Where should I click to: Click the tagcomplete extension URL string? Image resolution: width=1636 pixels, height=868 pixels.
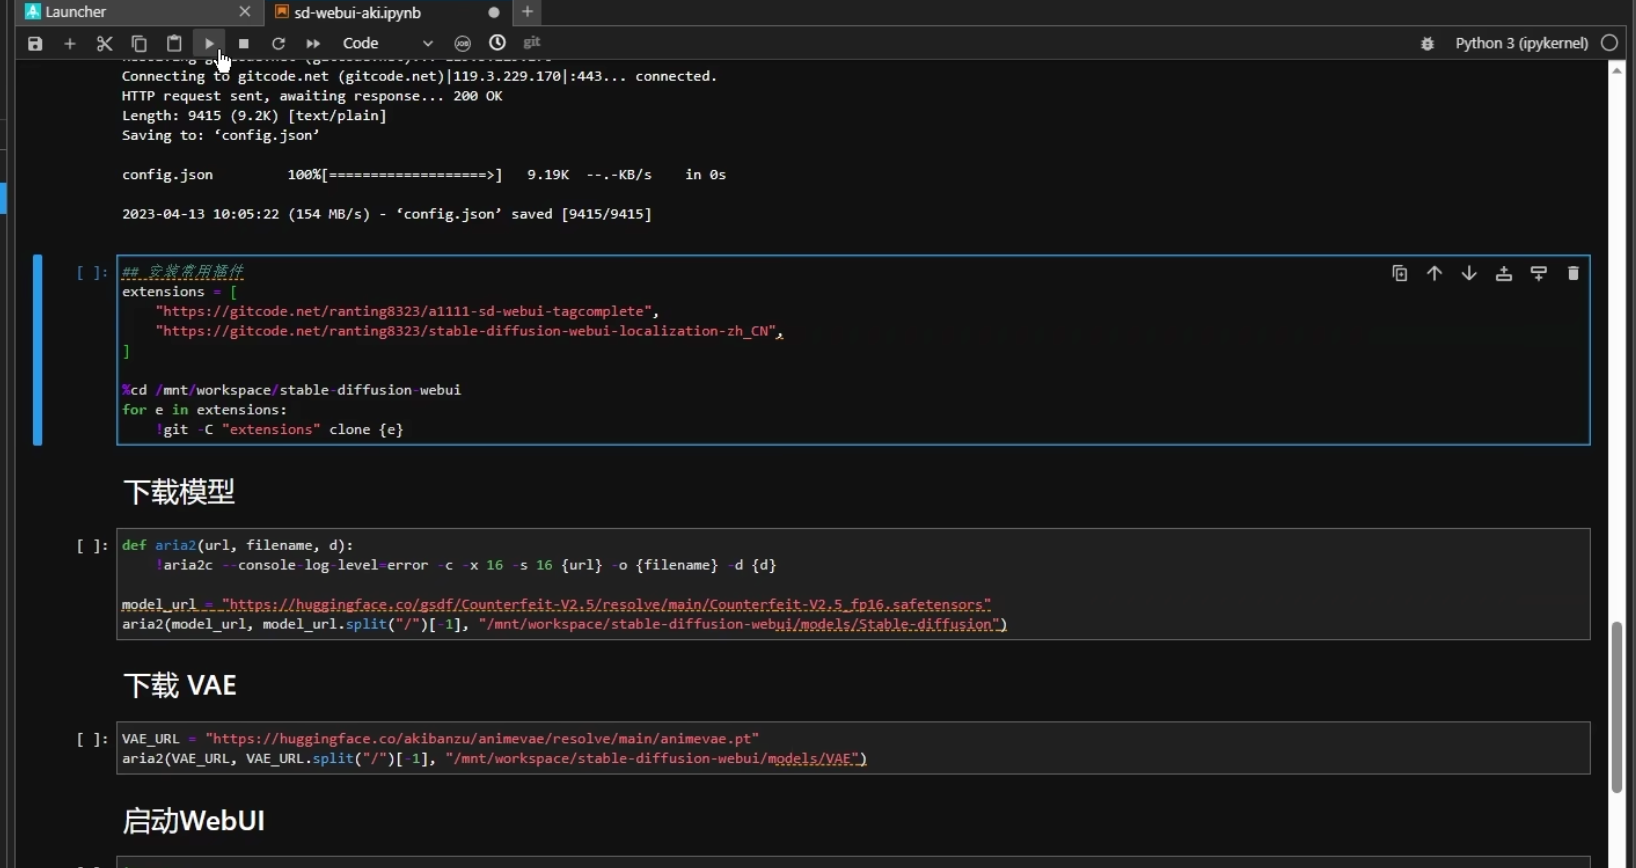[x=405, y=311]
